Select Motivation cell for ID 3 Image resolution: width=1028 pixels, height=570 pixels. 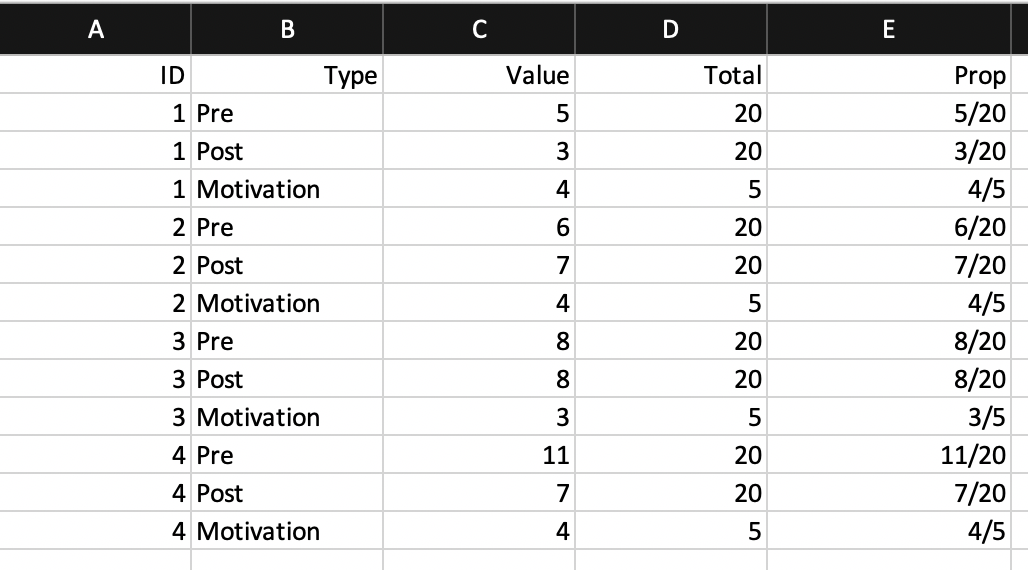pos(287,417)
